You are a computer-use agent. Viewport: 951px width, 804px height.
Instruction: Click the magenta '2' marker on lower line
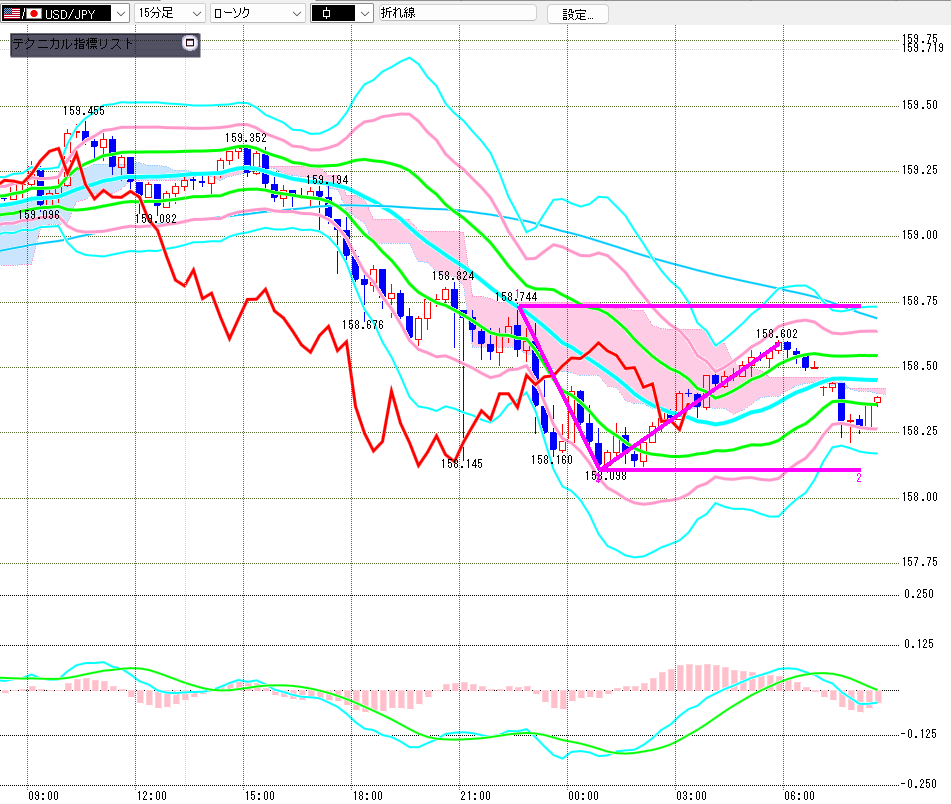coord(858,479)
